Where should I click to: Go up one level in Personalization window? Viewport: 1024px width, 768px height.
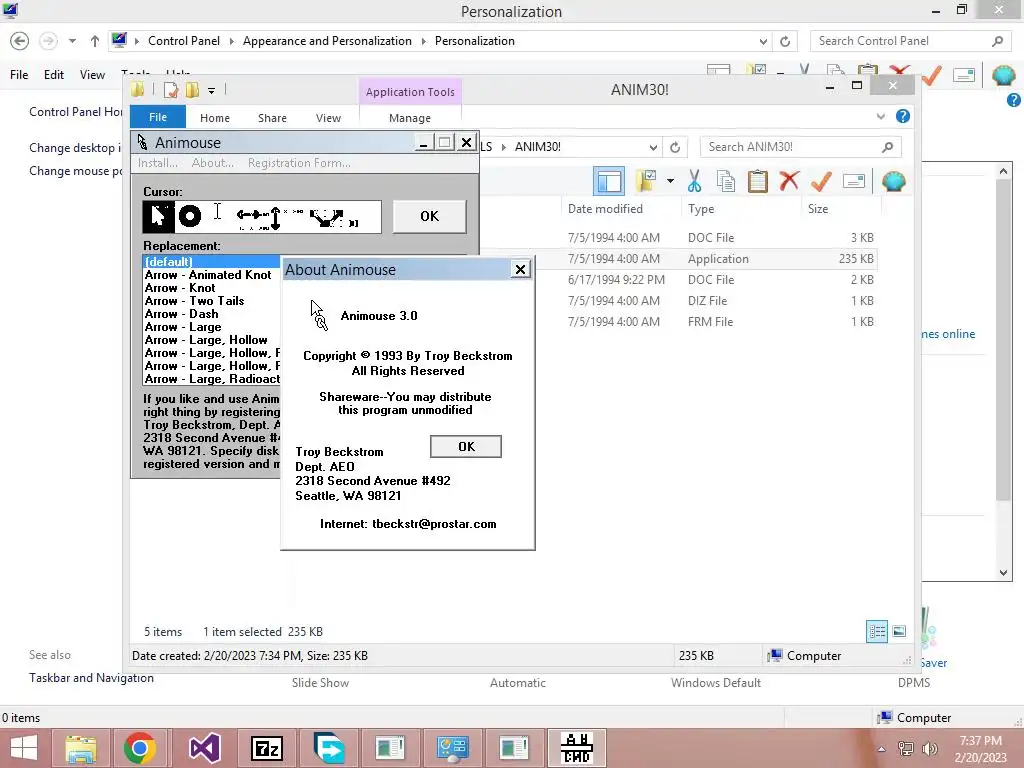pyautogui.click(x=95, y=41)
